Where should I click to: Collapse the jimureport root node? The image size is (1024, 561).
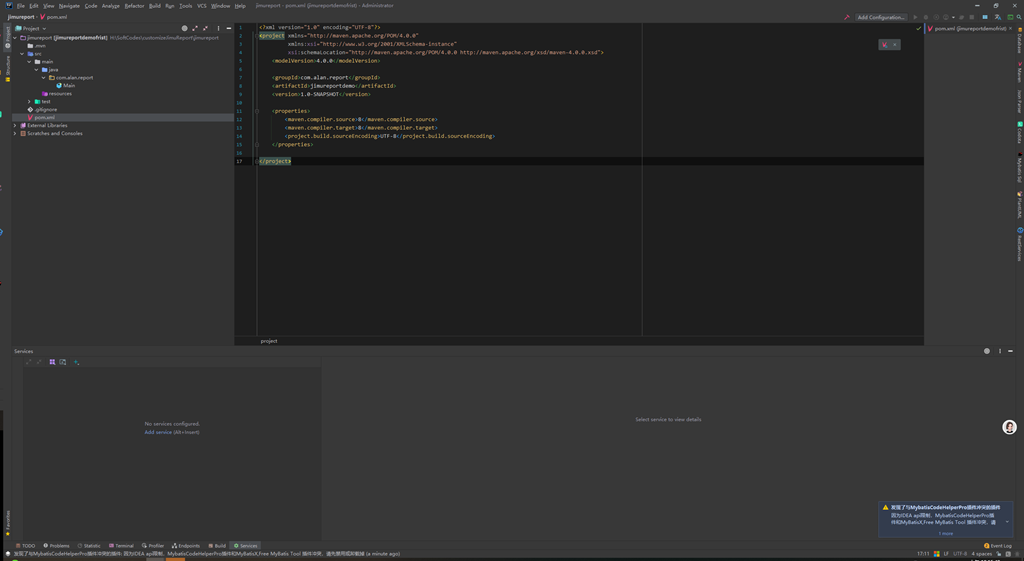click(15, 38)
